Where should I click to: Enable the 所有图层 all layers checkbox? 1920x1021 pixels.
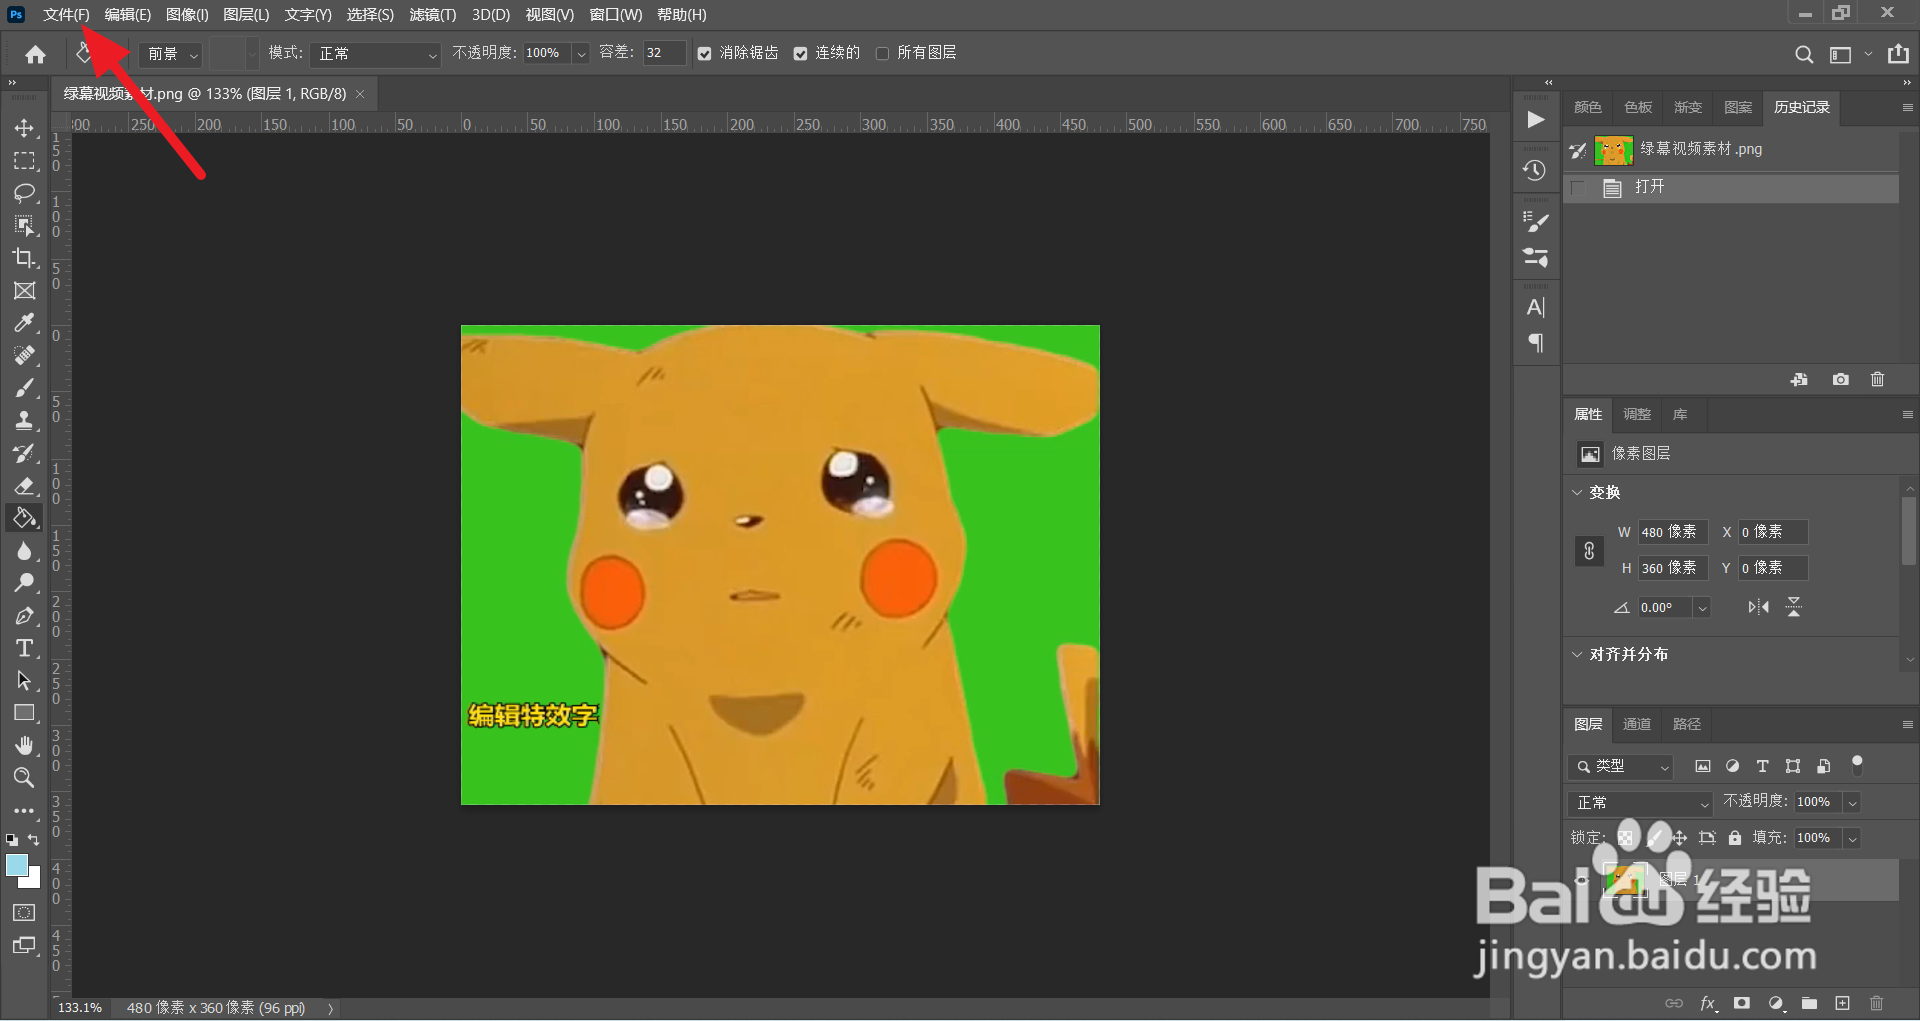pos(882,54)
